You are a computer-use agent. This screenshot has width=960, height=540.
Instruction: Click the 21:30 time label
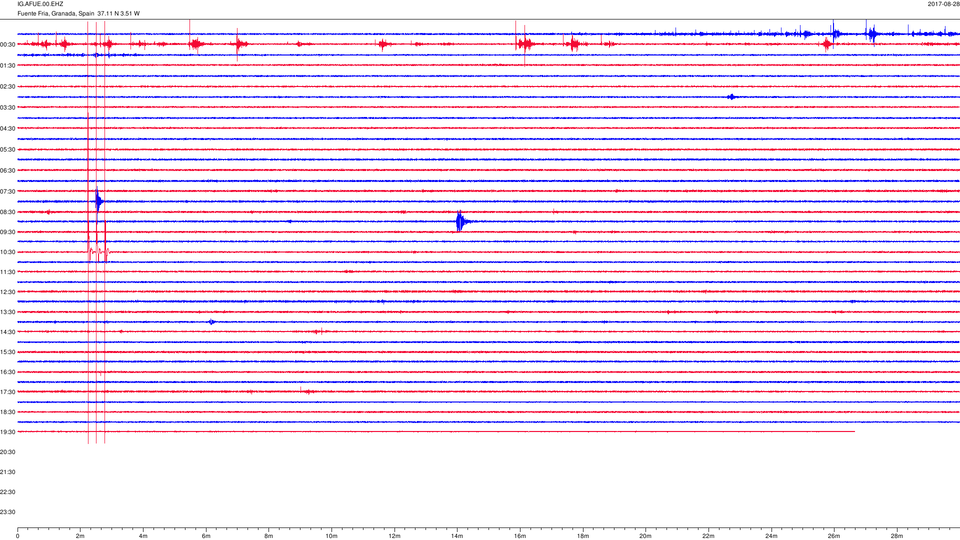(7, 473)
